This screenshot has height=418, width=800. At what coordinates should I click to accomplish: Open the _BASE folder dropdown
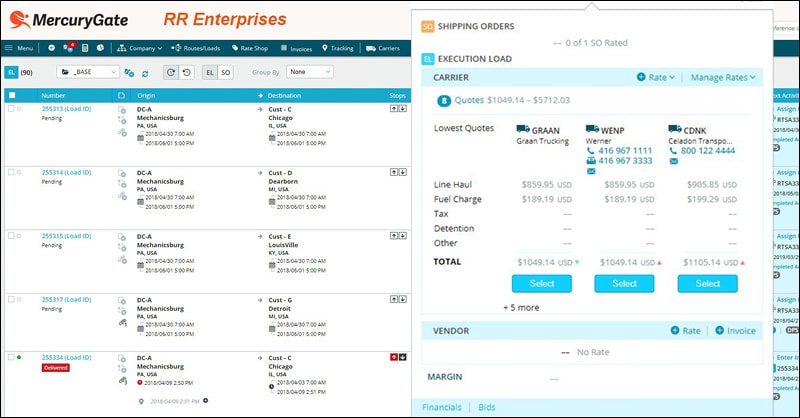pos(88,72)
